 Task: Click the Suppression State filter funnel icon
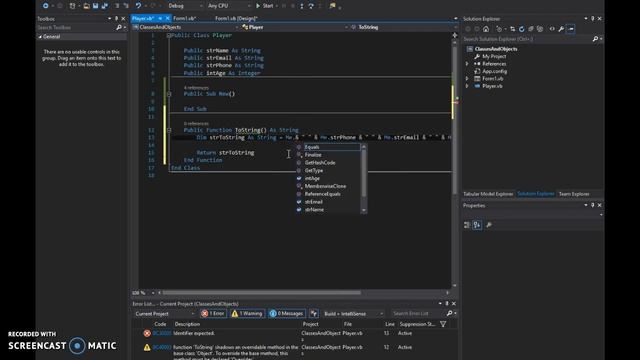[443, 324]
